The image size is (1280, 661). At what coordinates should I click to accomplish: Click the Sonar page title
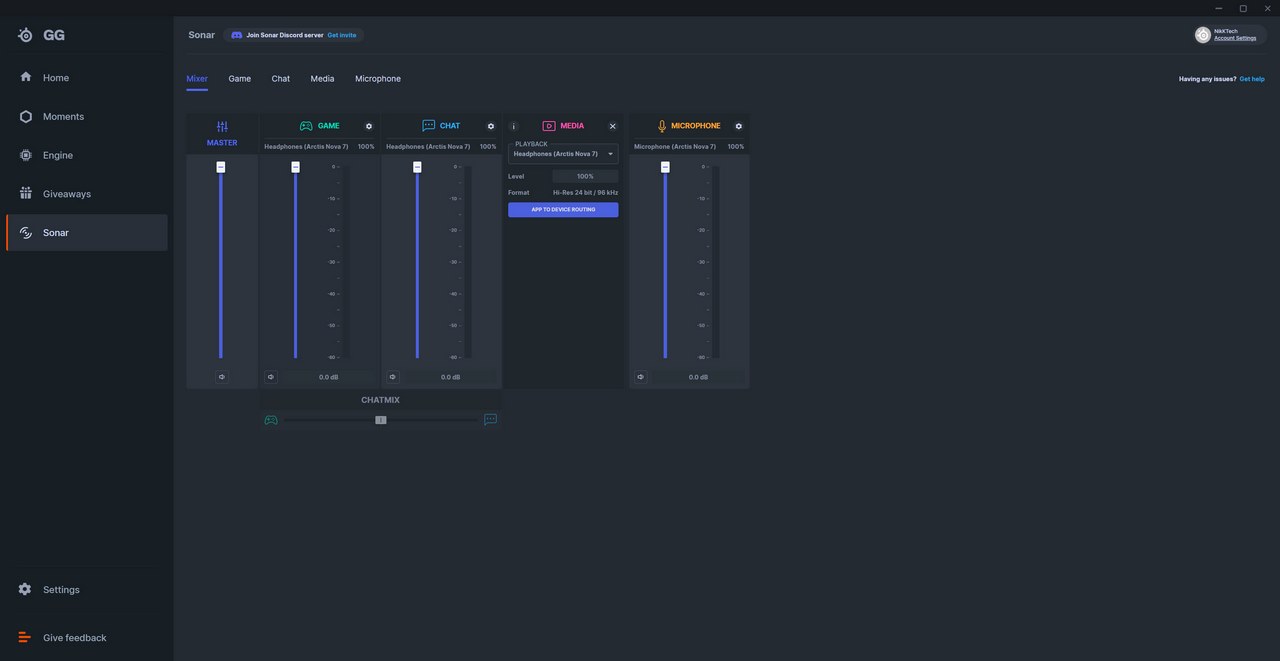point(202,35)
